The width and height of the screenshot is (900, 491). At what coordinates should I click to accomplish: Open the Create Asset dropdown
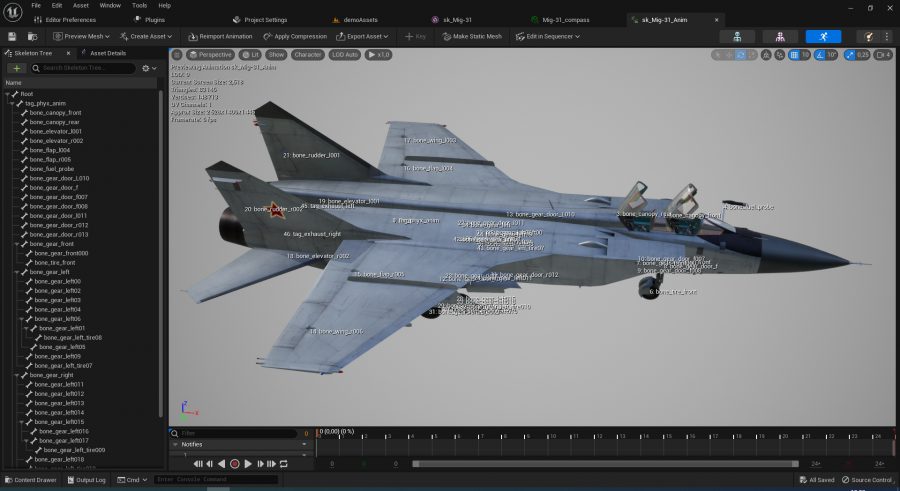point(146,36)
